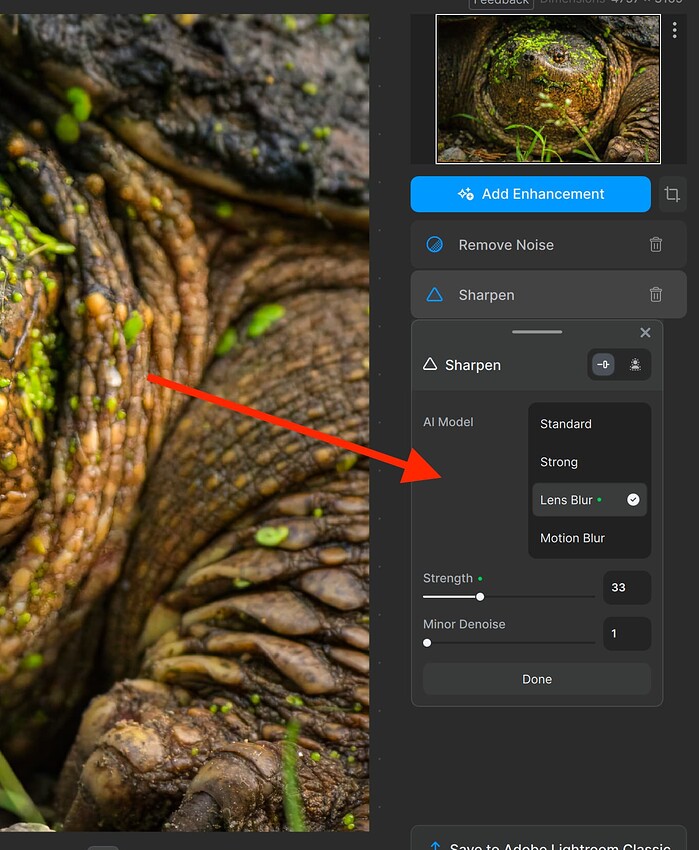Click the Minor Denoise value field
The image size is (699, 850).
(x=626, y=634)
